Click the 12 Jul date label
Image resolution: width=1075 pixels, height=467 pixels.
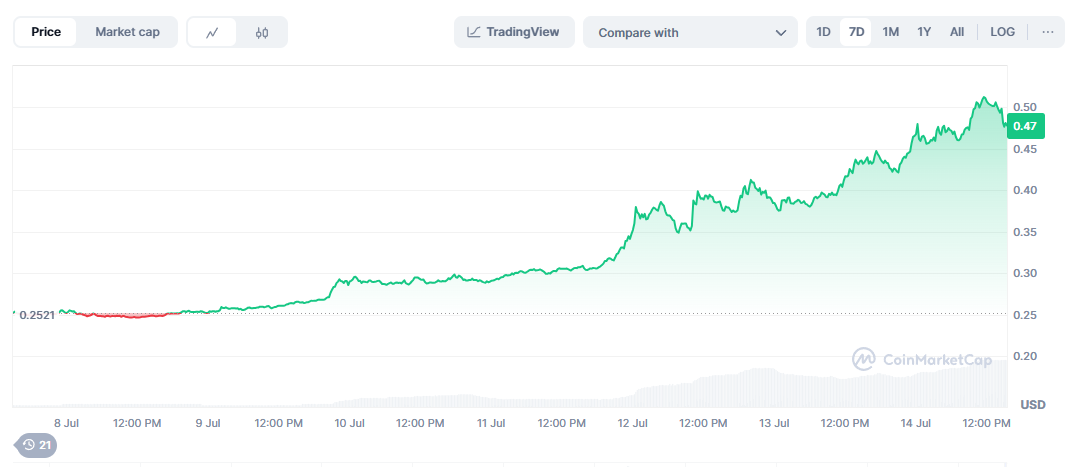633,423
